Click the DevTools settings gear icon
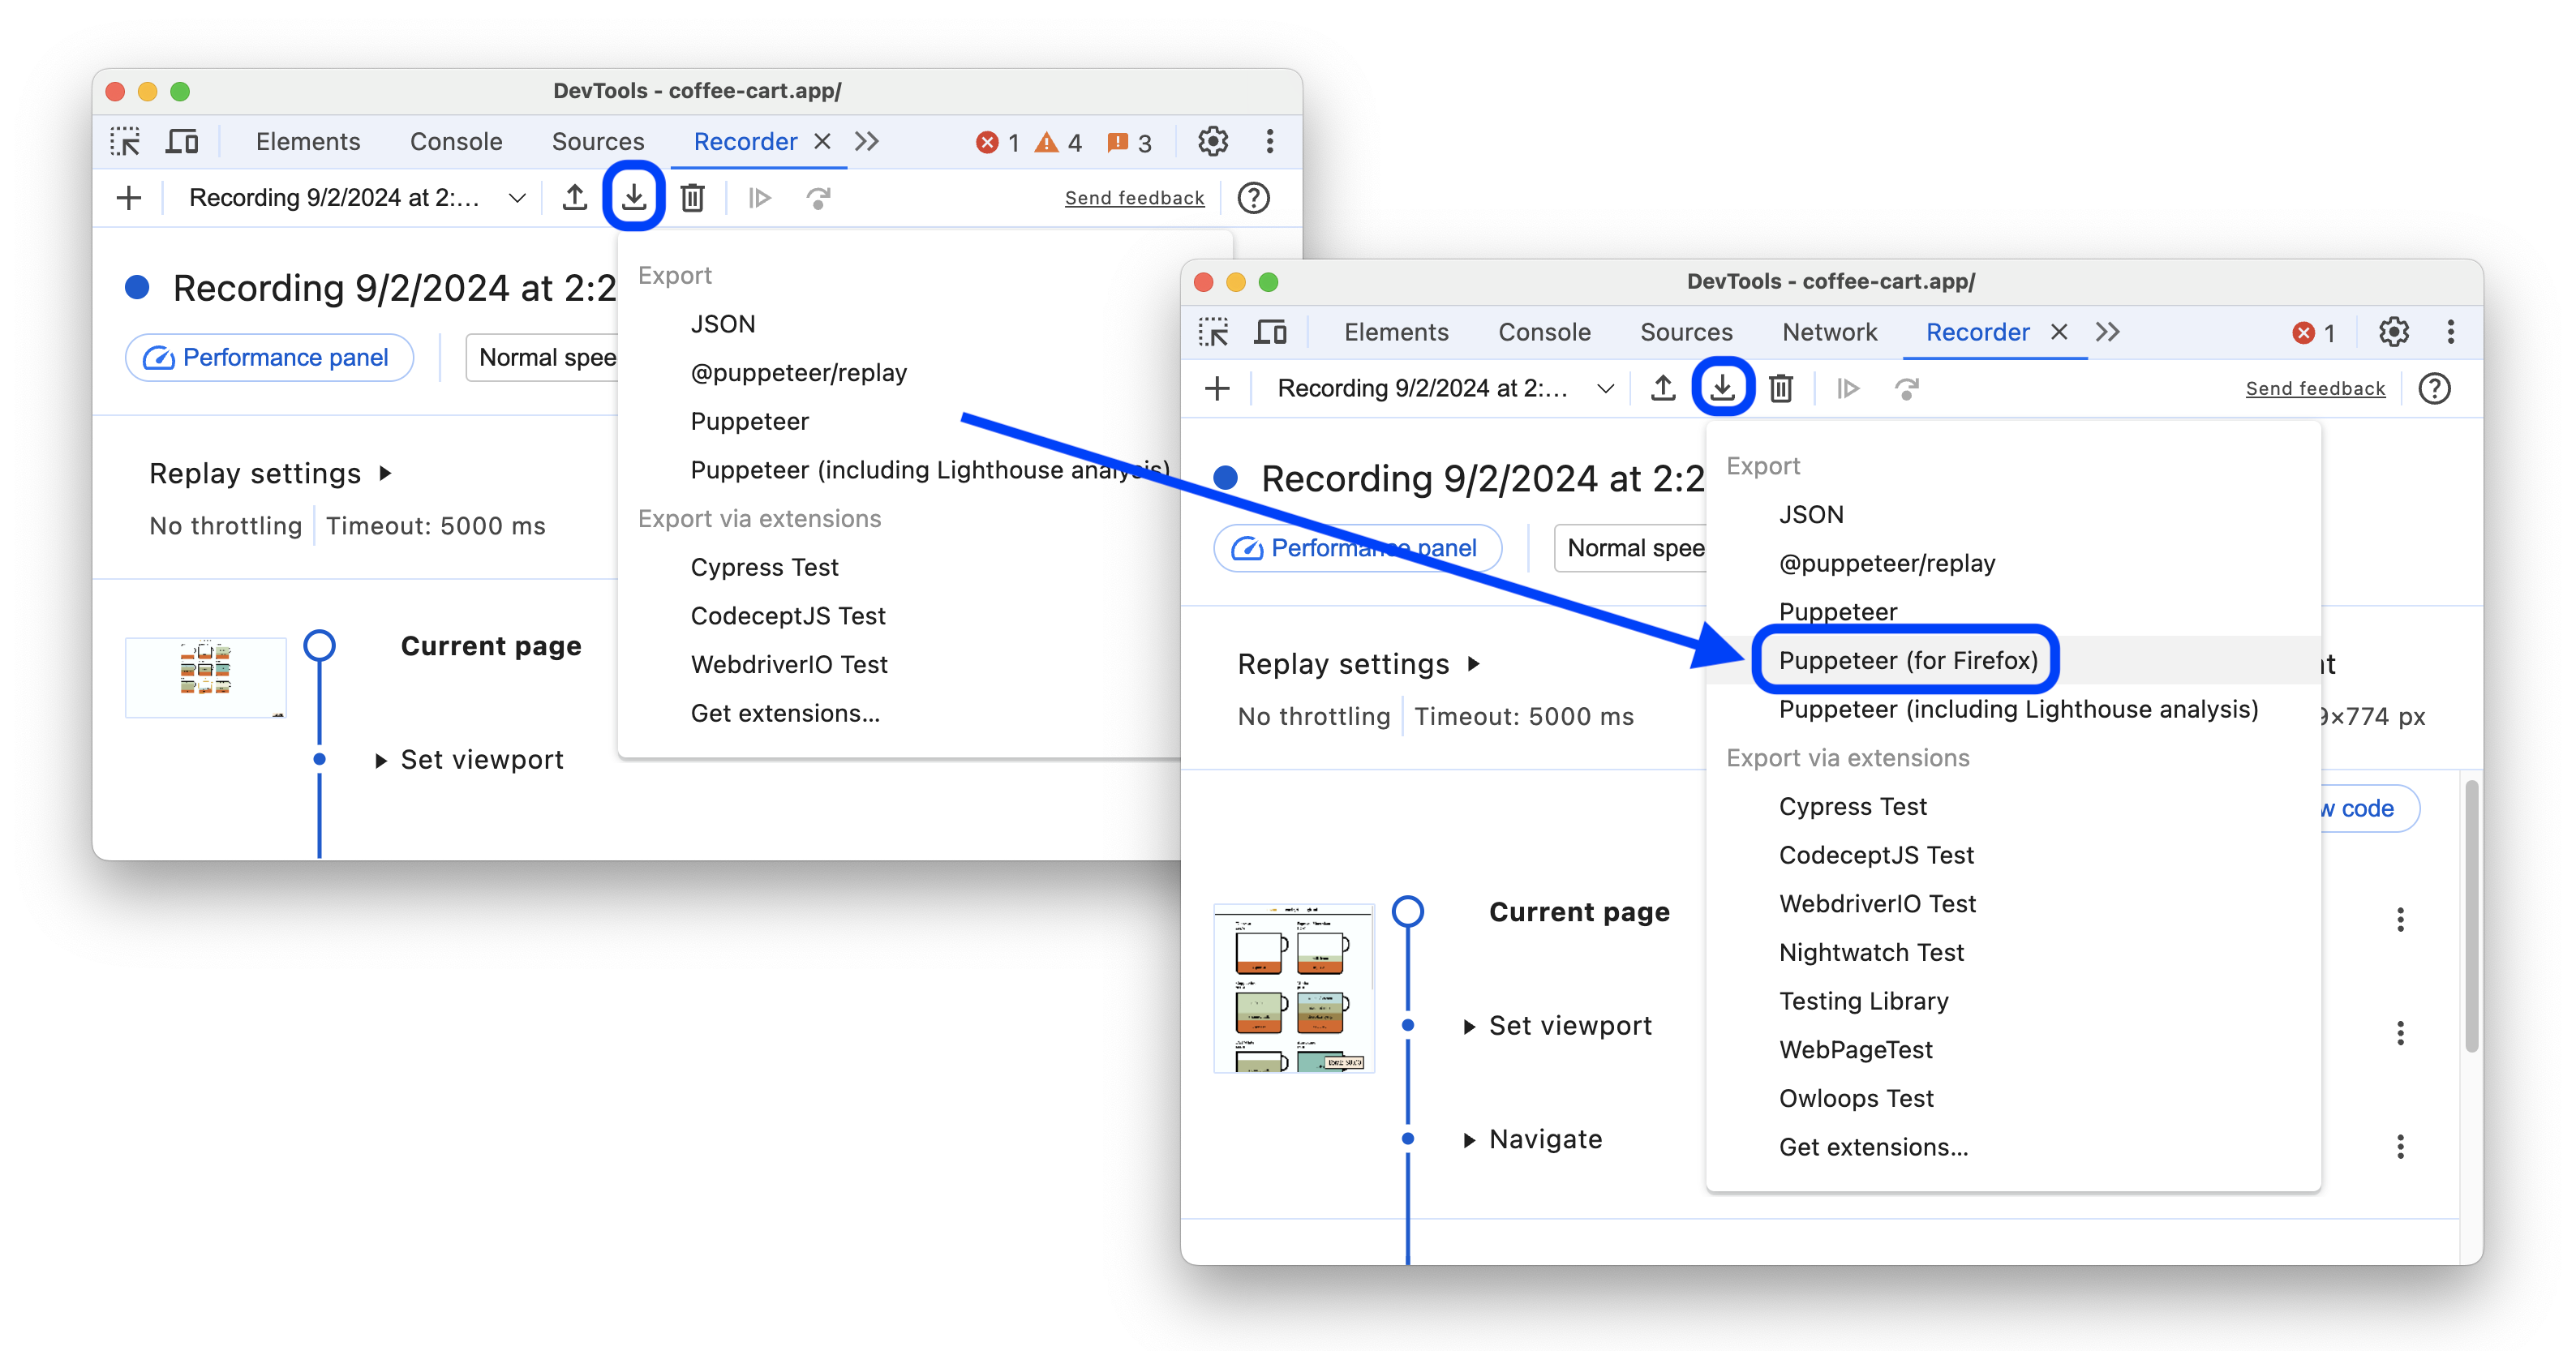Screen dimensions: 2576x1351 pos(2392,331)
